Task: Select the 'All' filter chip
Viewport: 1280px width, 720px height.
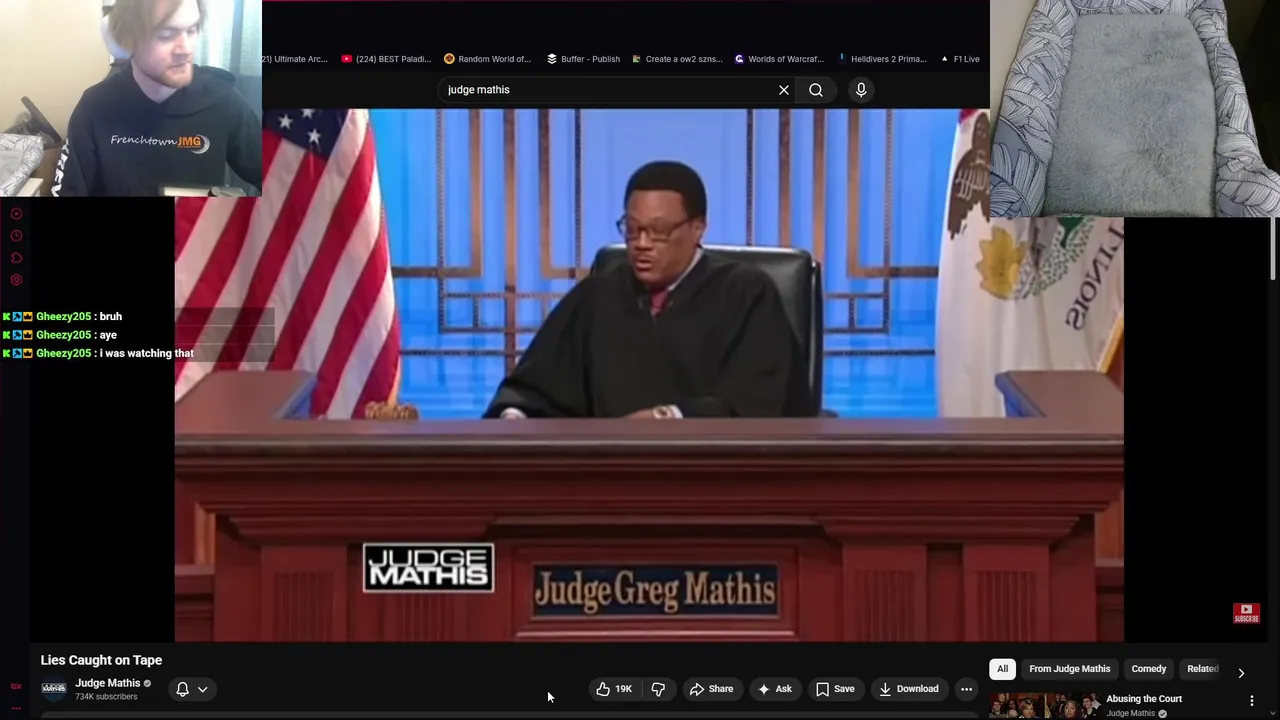Action: click(x=1002, y=669)
